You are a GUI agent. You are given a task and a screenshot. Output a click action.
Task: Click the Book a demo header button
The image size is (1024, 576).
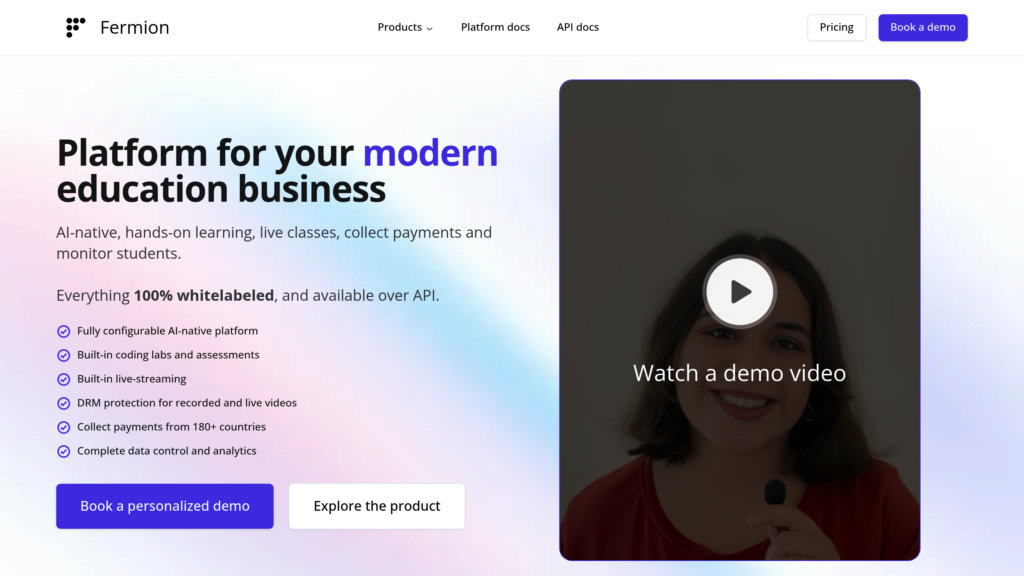(x=923, y=27)
